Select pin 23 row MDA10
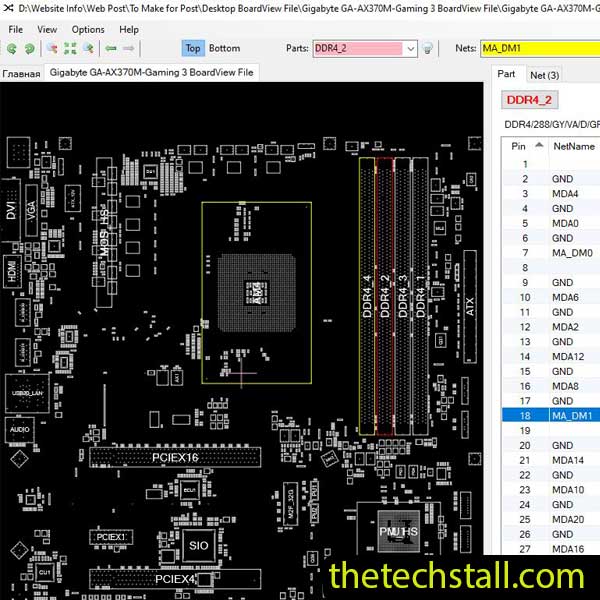The image size is (600, 600). point(551,490)
